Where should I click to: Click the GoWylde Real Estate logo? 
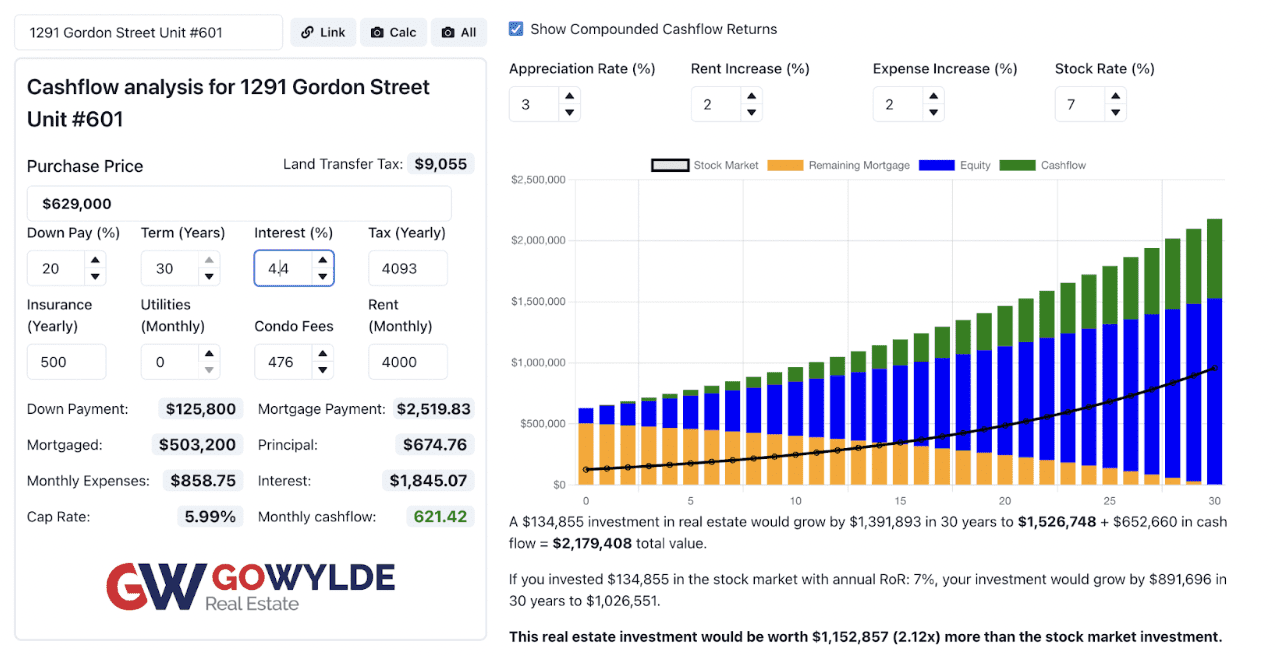[250, 586]
